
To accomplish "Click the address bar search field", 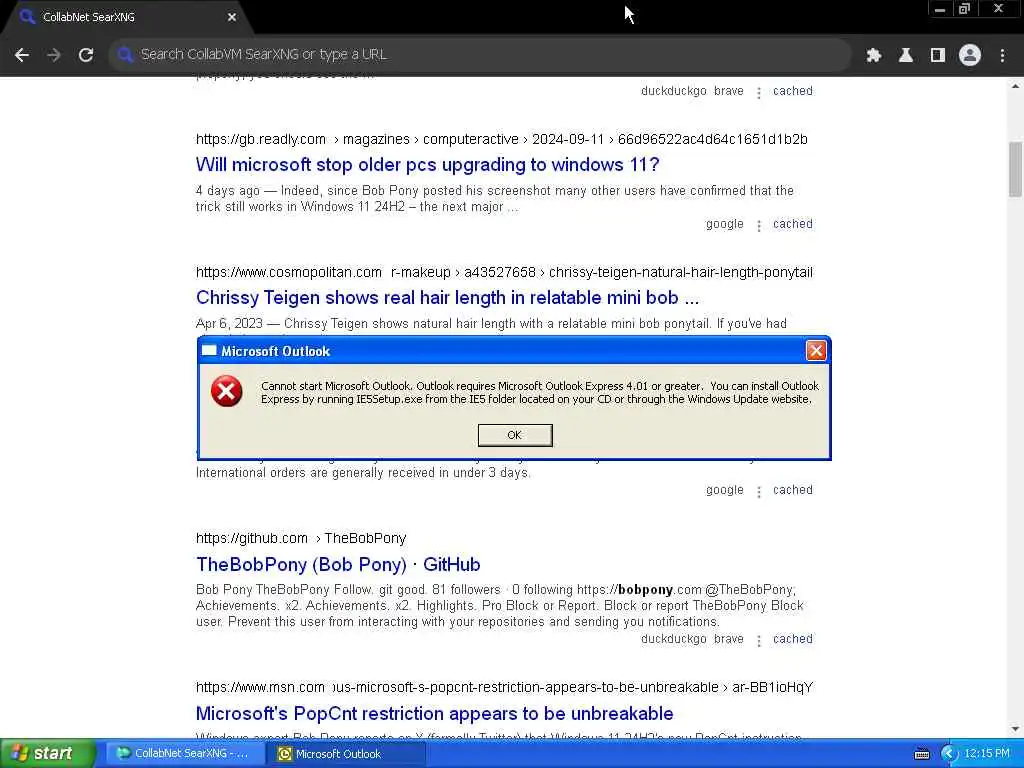I will pos(480,55).
